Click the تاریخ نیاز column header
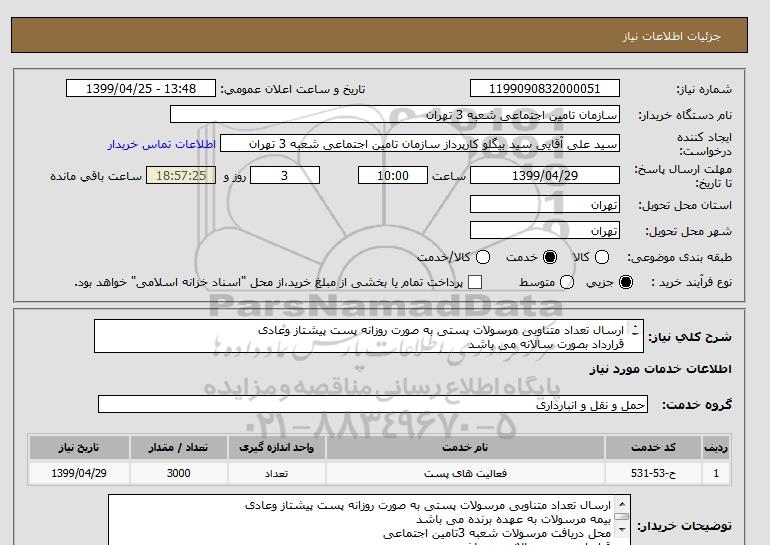Screen dimensions: 770x545 (79, 447)
